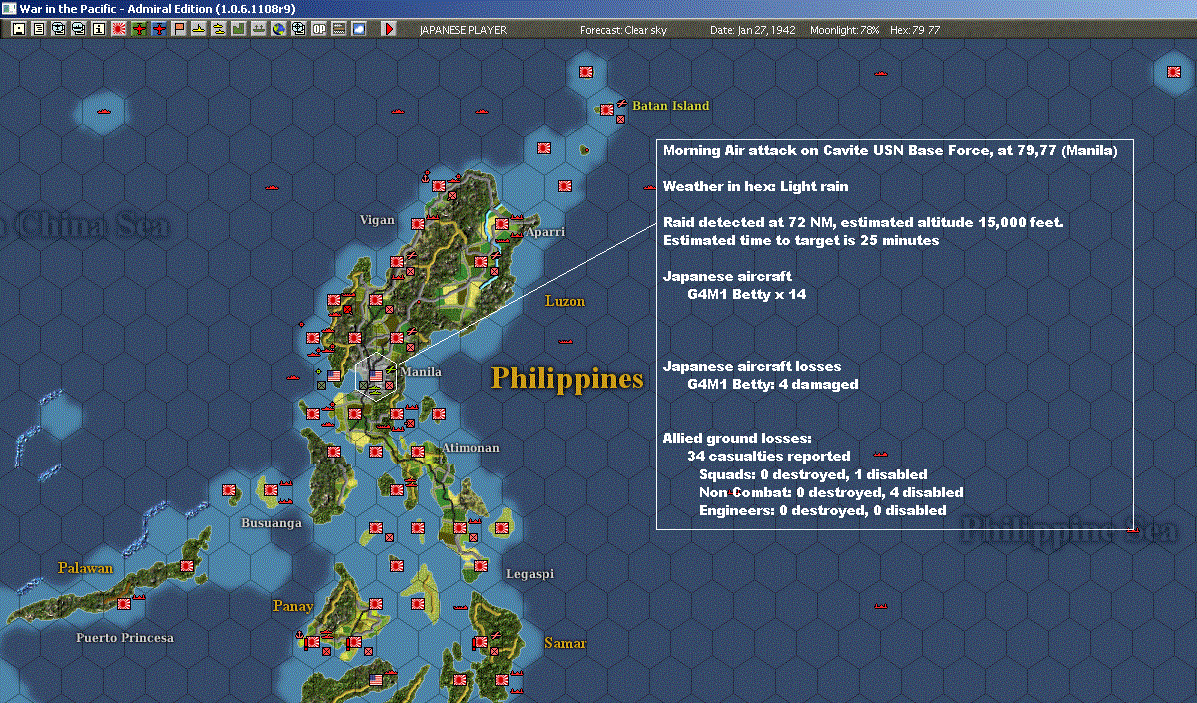Select the US flag unit at the bottom of the map
Viewport: 1197px width, 703px height.
[376, 679]
